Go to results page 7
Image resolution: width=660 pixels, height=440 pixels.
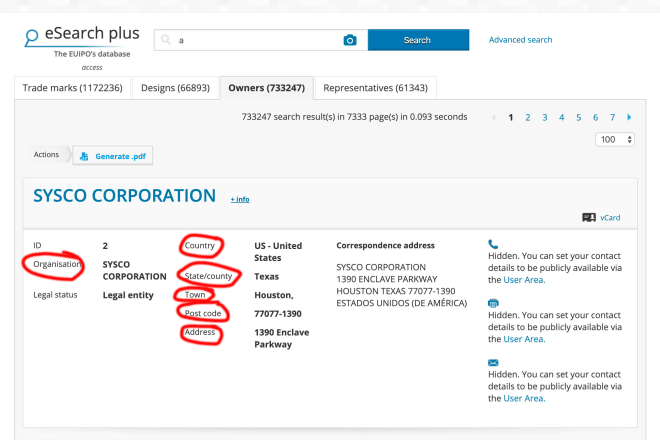(x=612, y=117)
